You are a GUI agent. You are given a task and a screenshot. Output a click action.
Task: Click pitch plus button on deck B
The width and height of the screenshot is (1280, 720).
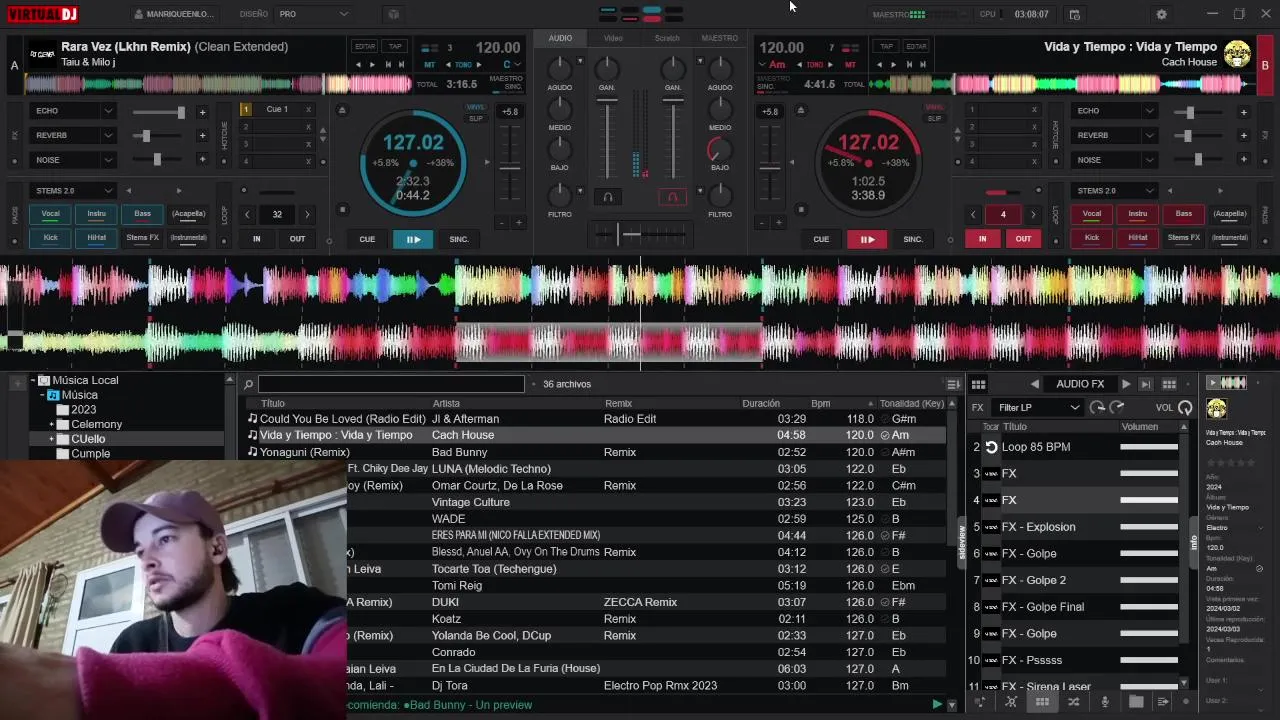click(x=778, y=223)
